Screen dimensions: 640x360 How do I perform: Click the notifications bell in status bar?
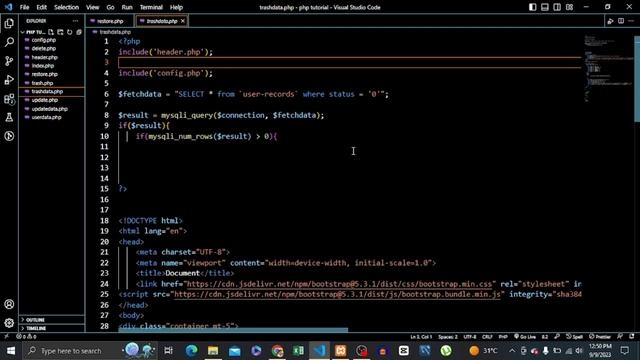pos(632,337)
